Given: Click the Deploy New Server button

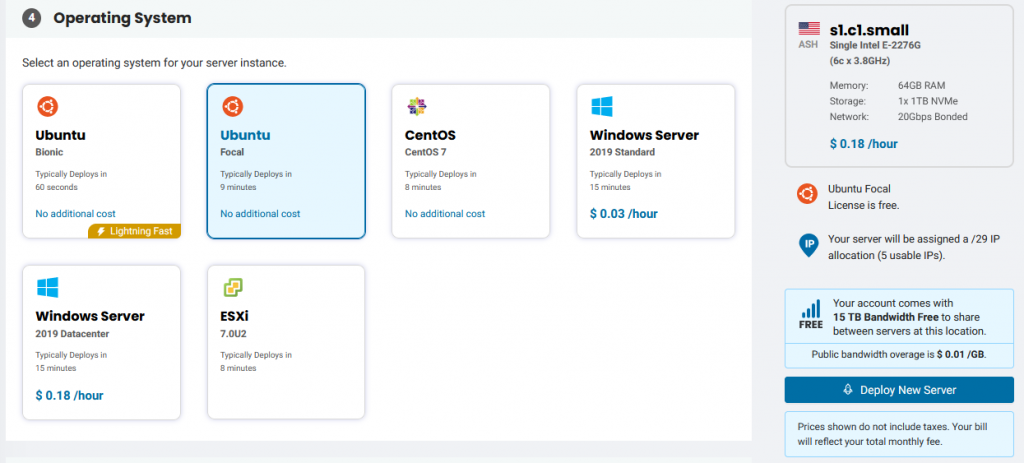Looking at the screenshot, I should [x=899, y=390].
